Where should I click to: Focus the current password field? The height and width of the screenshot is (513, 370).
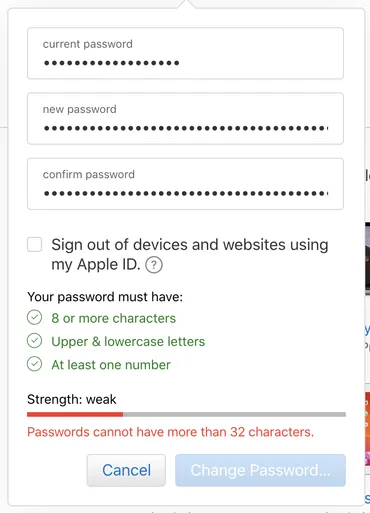click(x=185, y=53)
